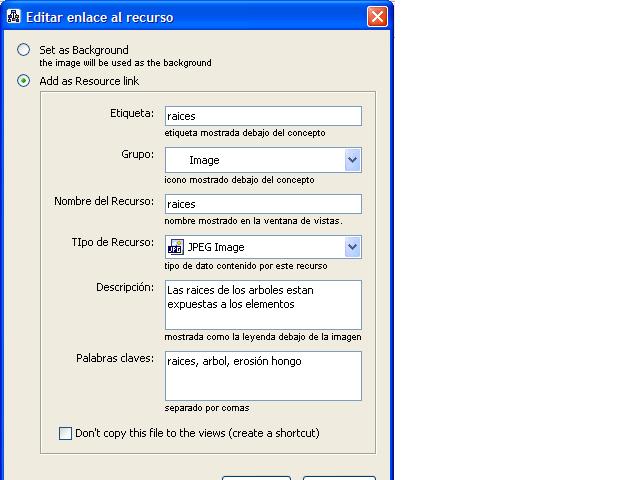Close the Editar enlace al recurso dialog
The width and height of the screenshot is (640, 480).
tap(377, 17)
